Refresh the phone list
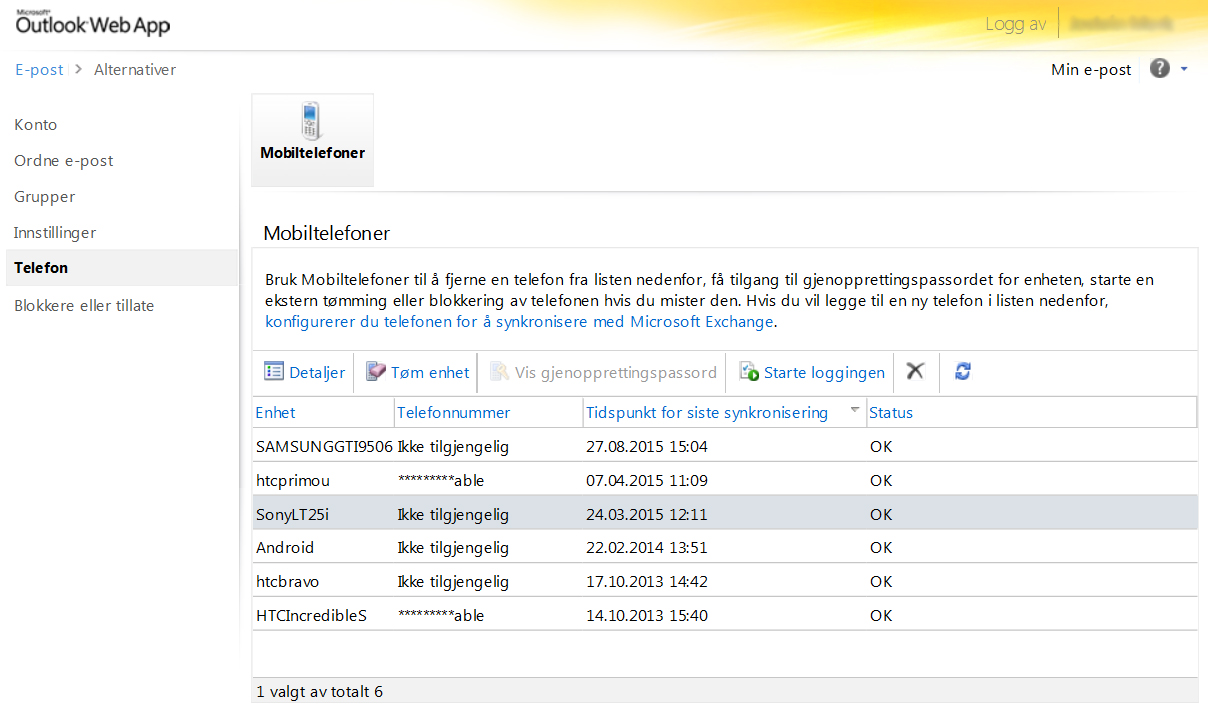 963,371
